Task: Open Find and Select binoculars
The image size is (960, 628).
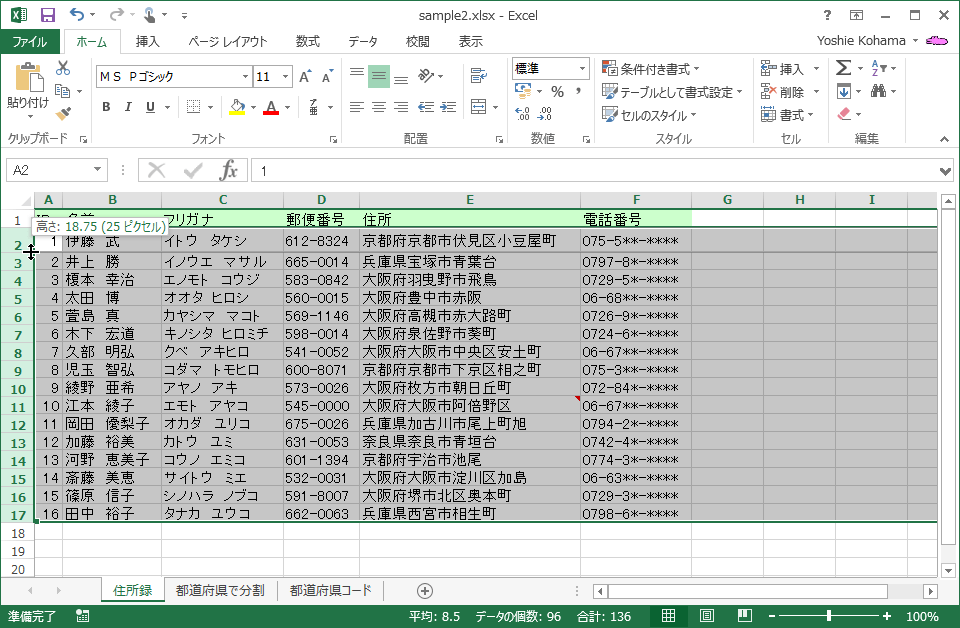Action: [x=879, y=91]
